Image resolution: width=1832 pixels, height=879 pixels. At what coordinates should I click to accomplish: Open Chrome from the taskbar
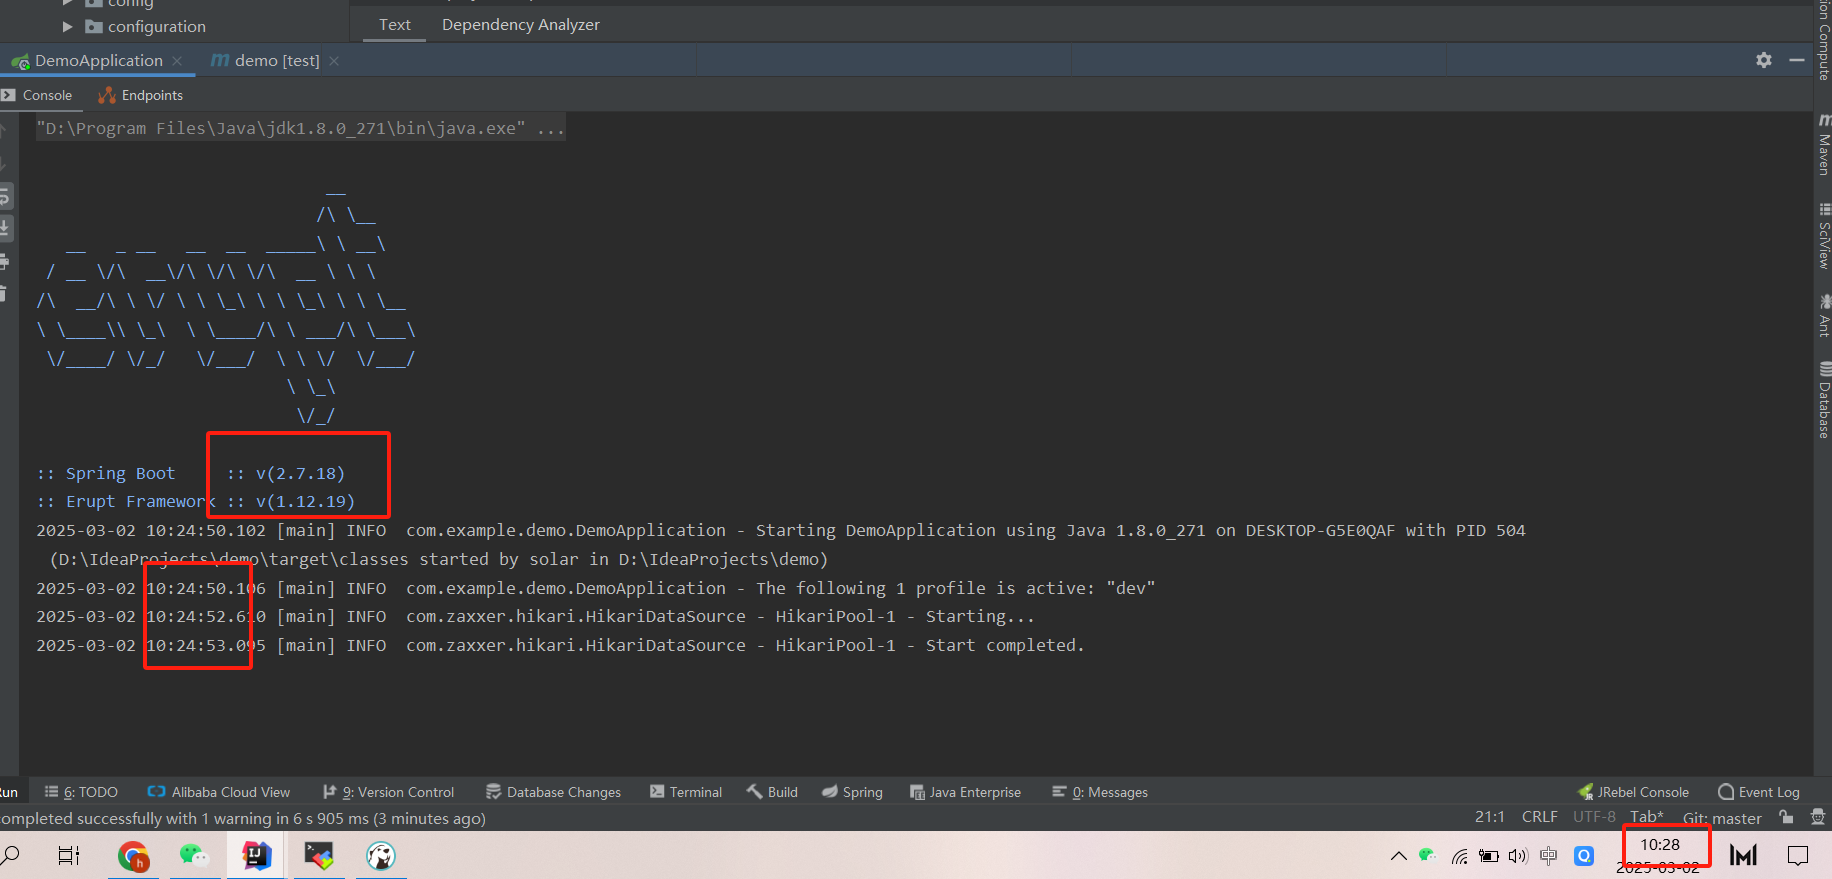[133, 856]
